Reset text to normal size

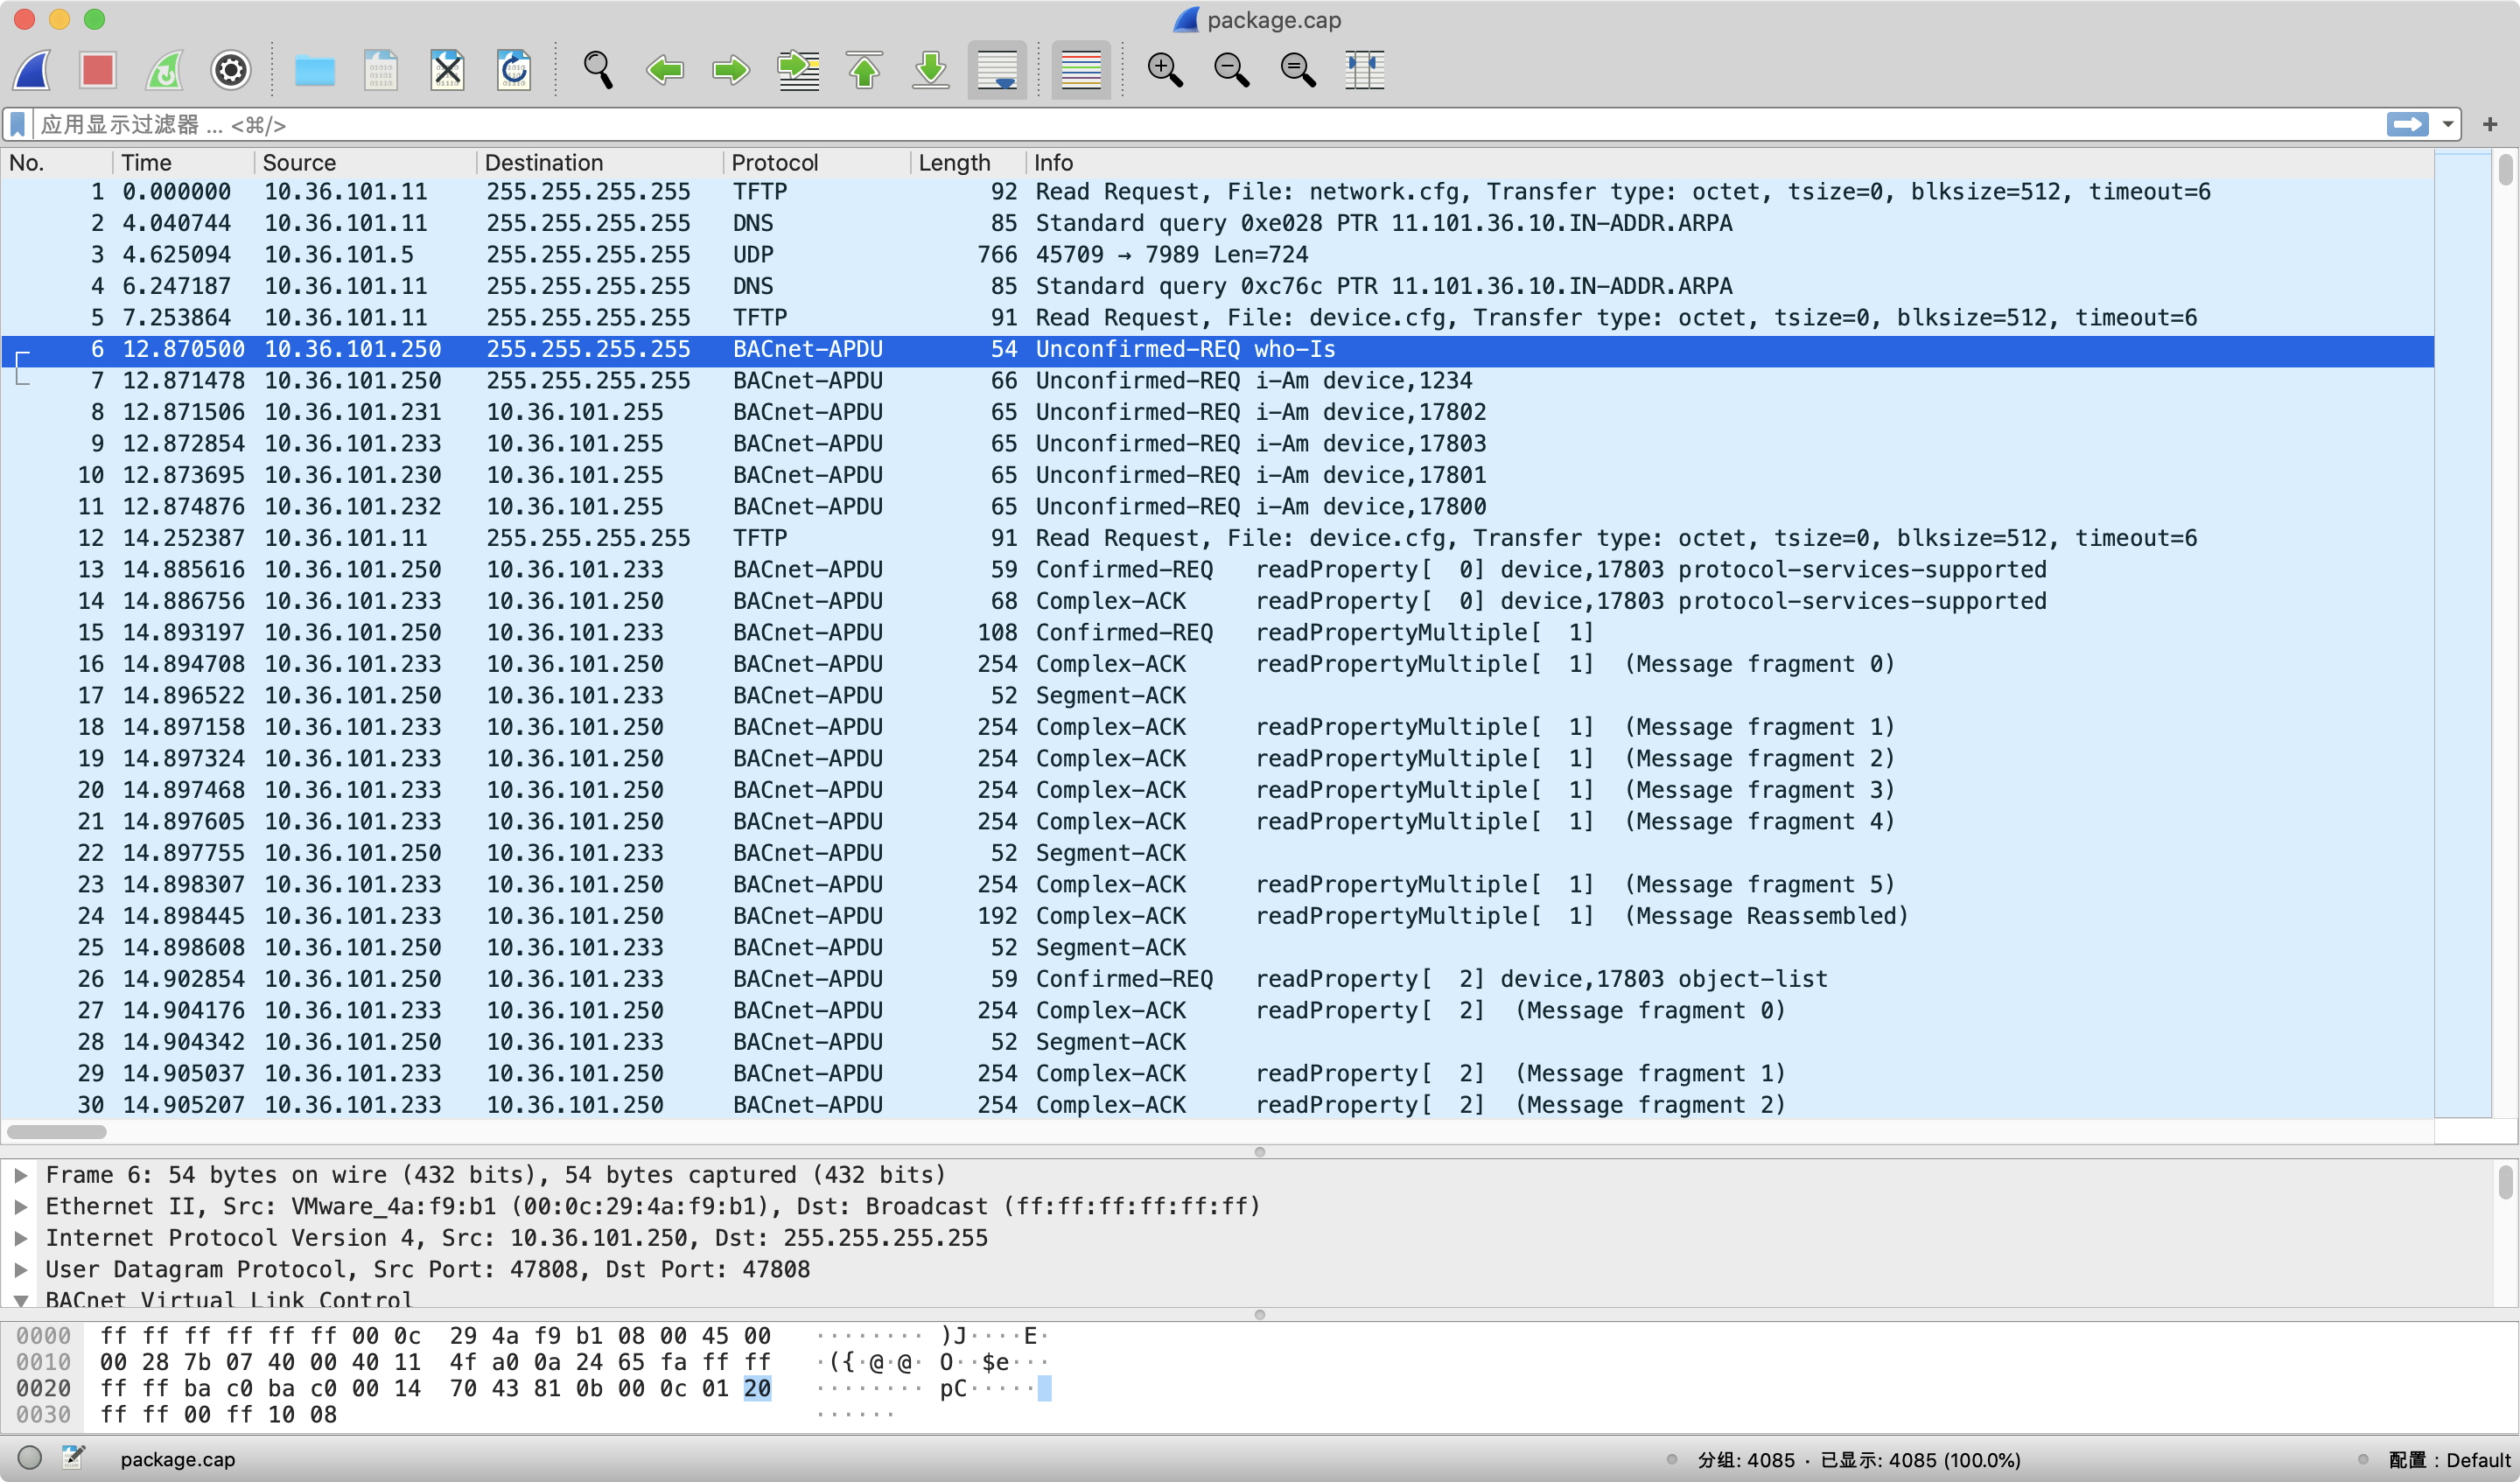click(x=1298, y=70)
